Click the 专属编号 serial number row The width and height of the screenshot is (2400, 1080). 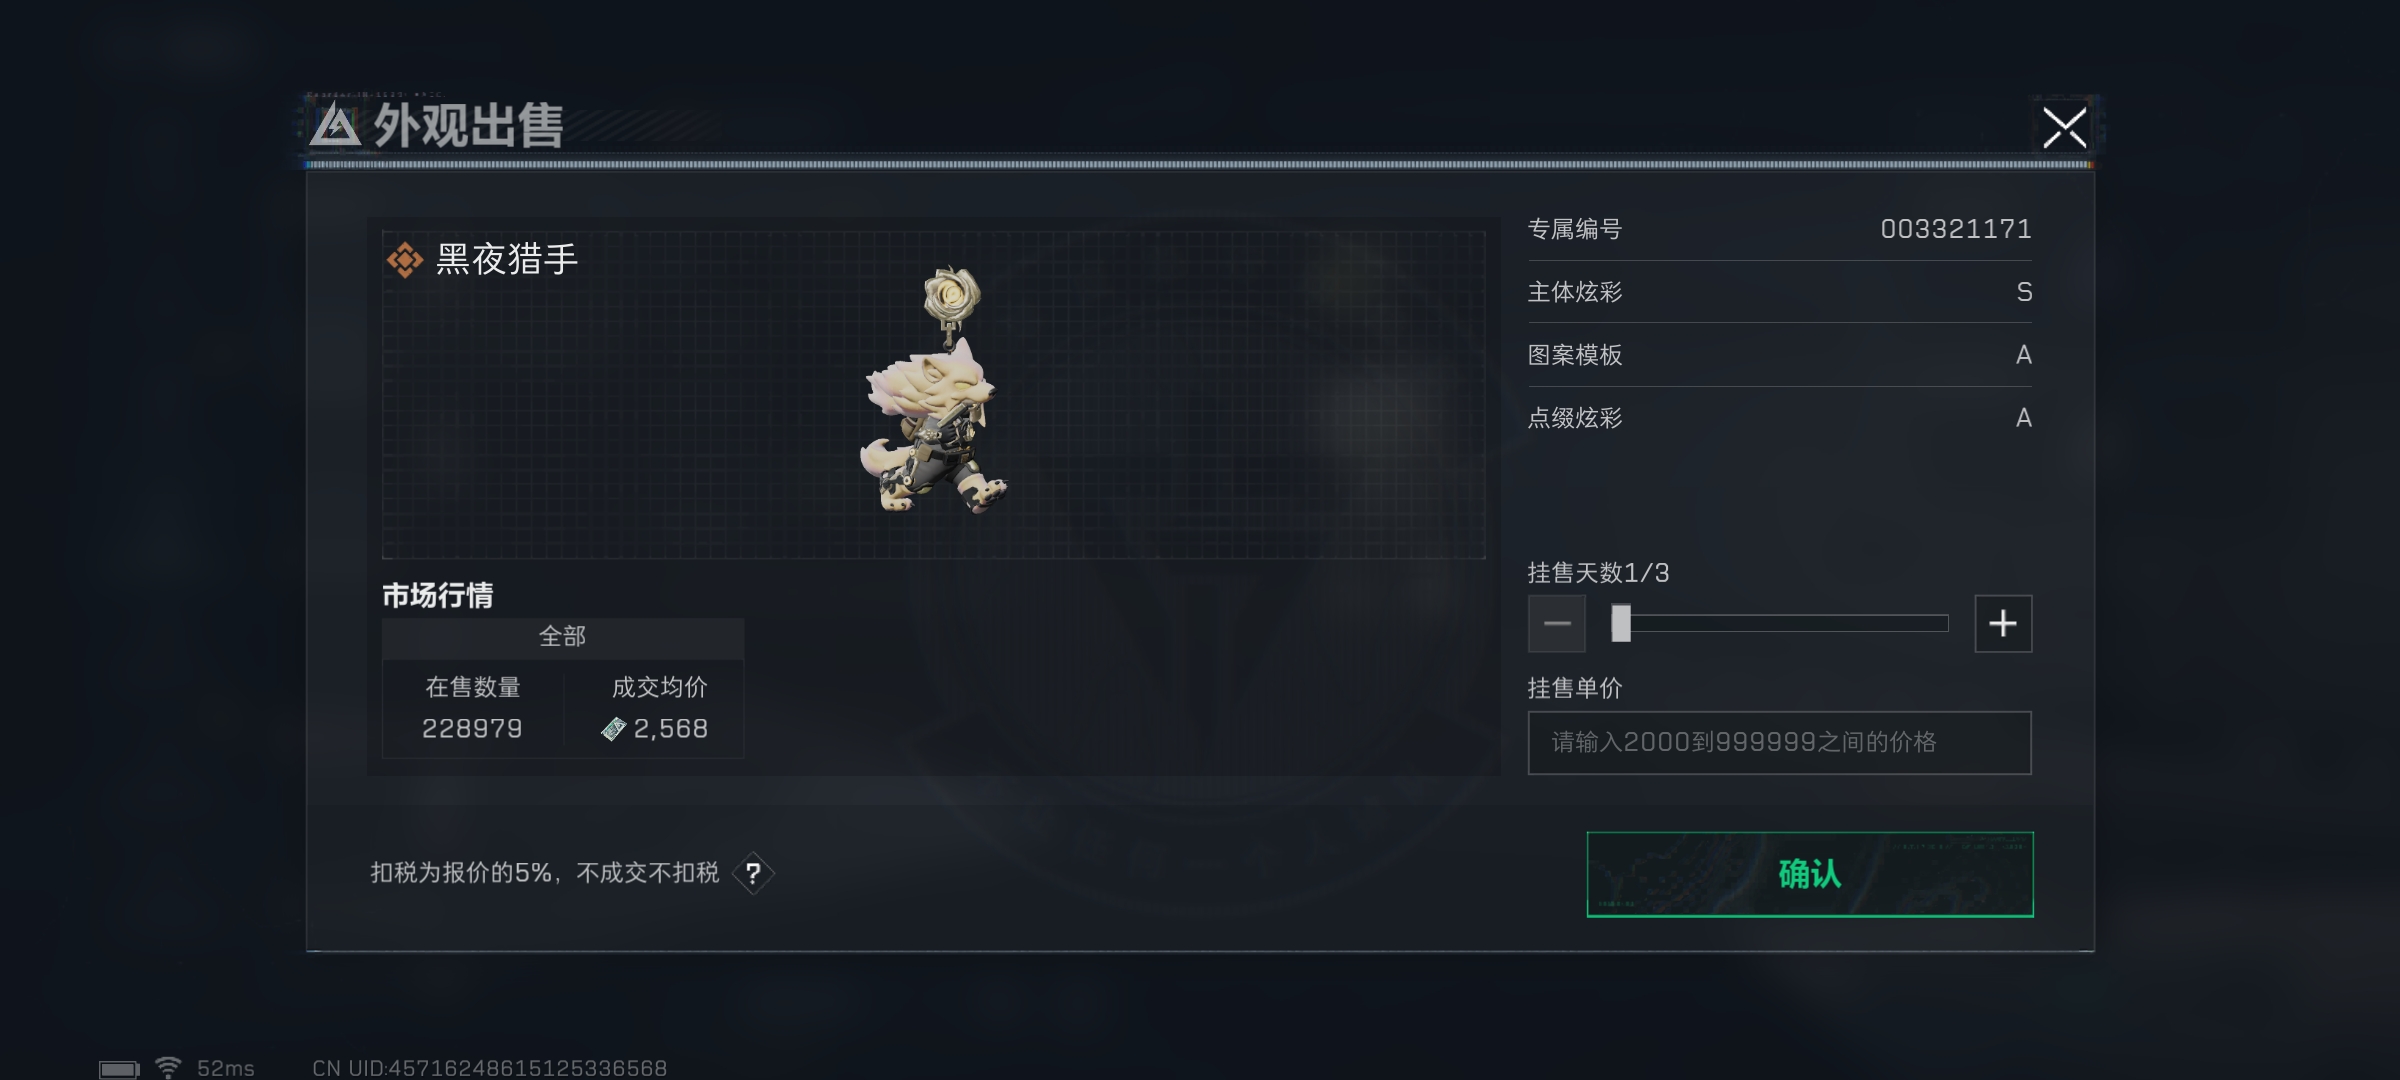click(x=1779, y=229)
